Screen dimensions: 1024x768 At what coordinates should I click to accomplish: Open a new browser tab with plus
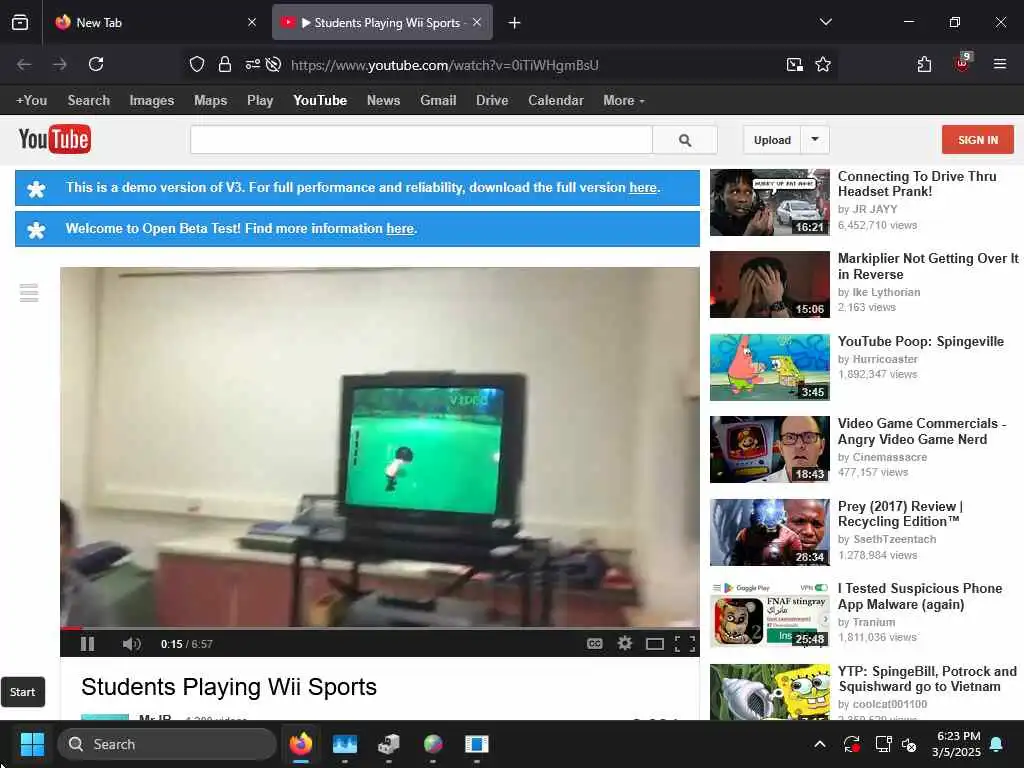click(515, 23)
